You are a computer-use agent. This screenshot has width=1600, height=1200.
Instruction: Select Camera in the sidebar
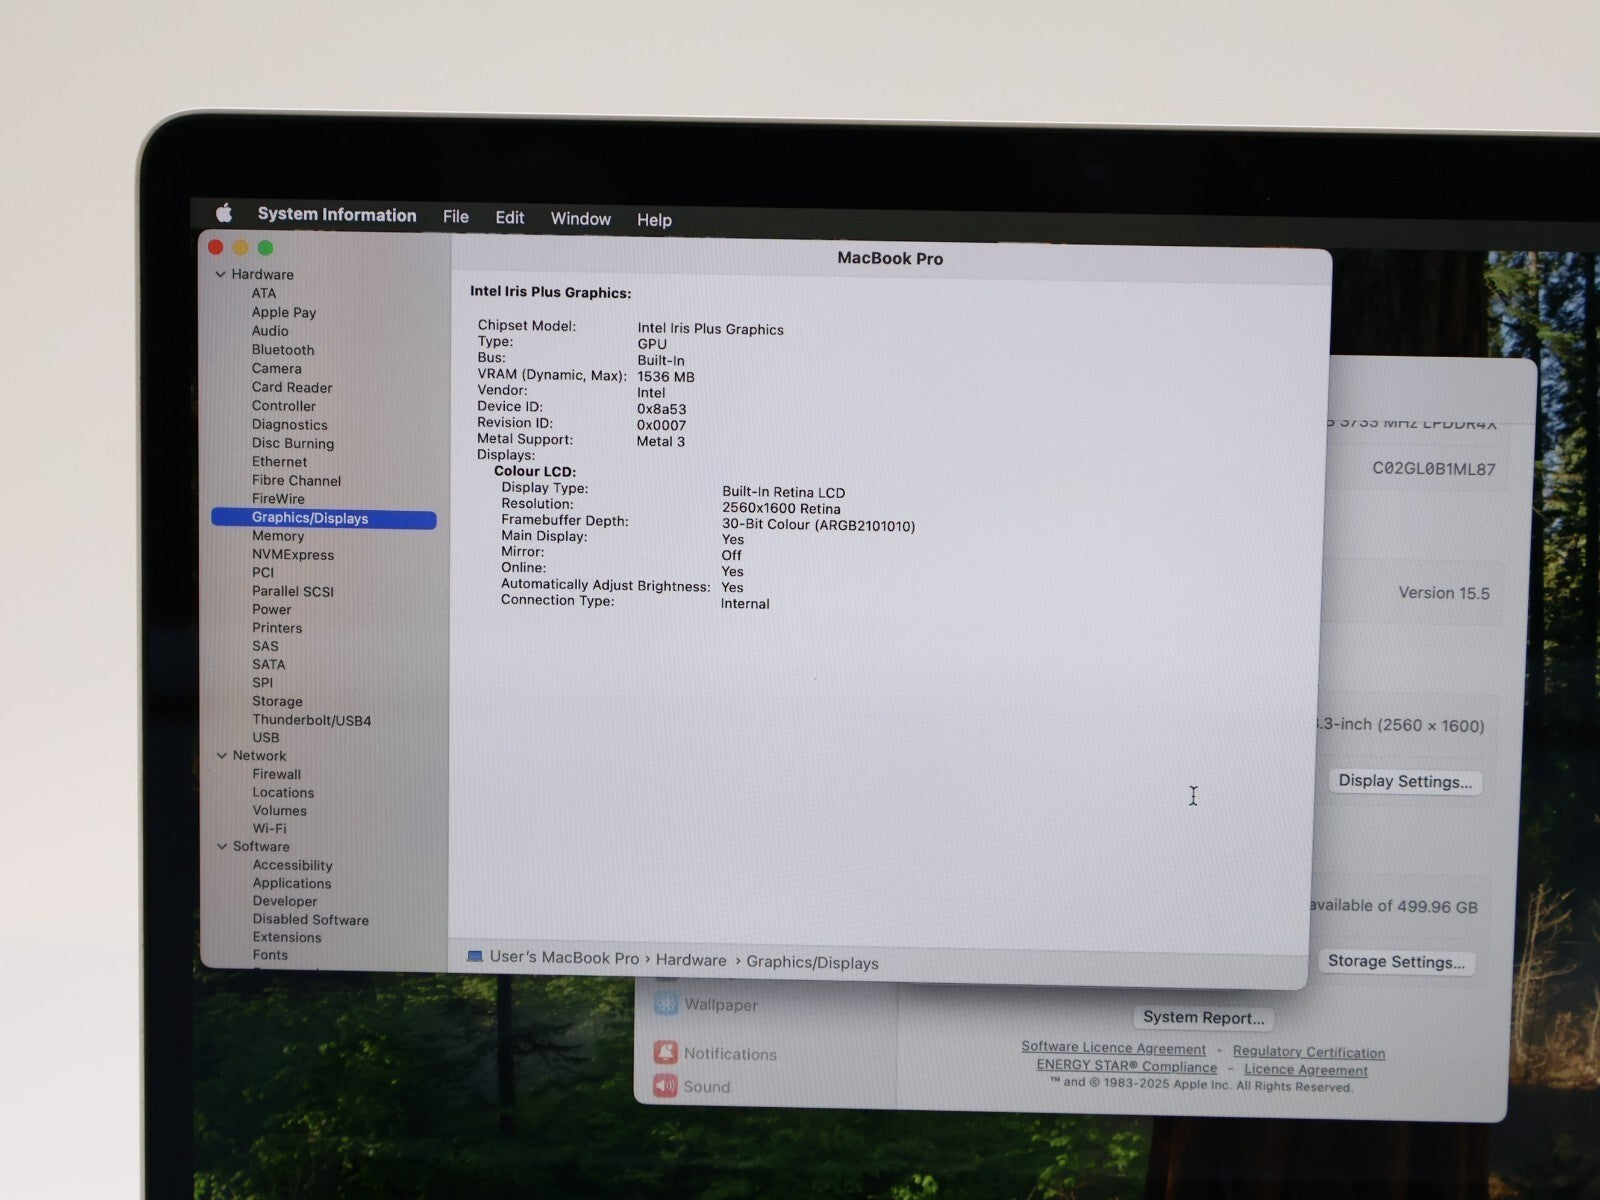click(x=277, y=368)
